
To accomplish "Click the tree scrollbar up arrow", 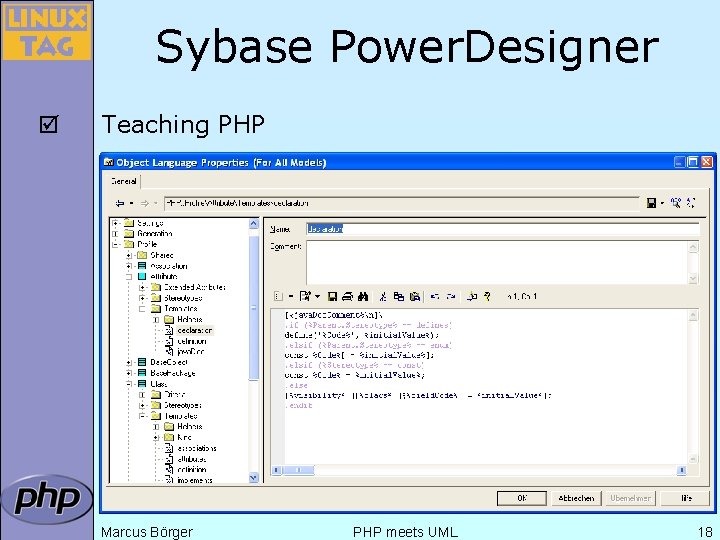I will (x=253, y=224).
